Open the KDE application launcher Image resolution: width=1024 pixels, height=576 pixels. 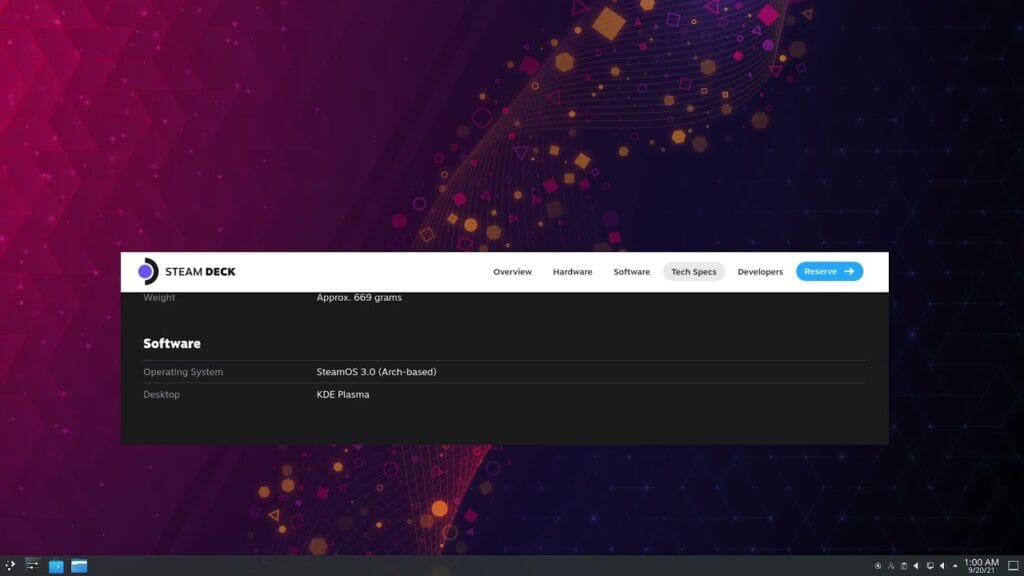tap(10, 566)
